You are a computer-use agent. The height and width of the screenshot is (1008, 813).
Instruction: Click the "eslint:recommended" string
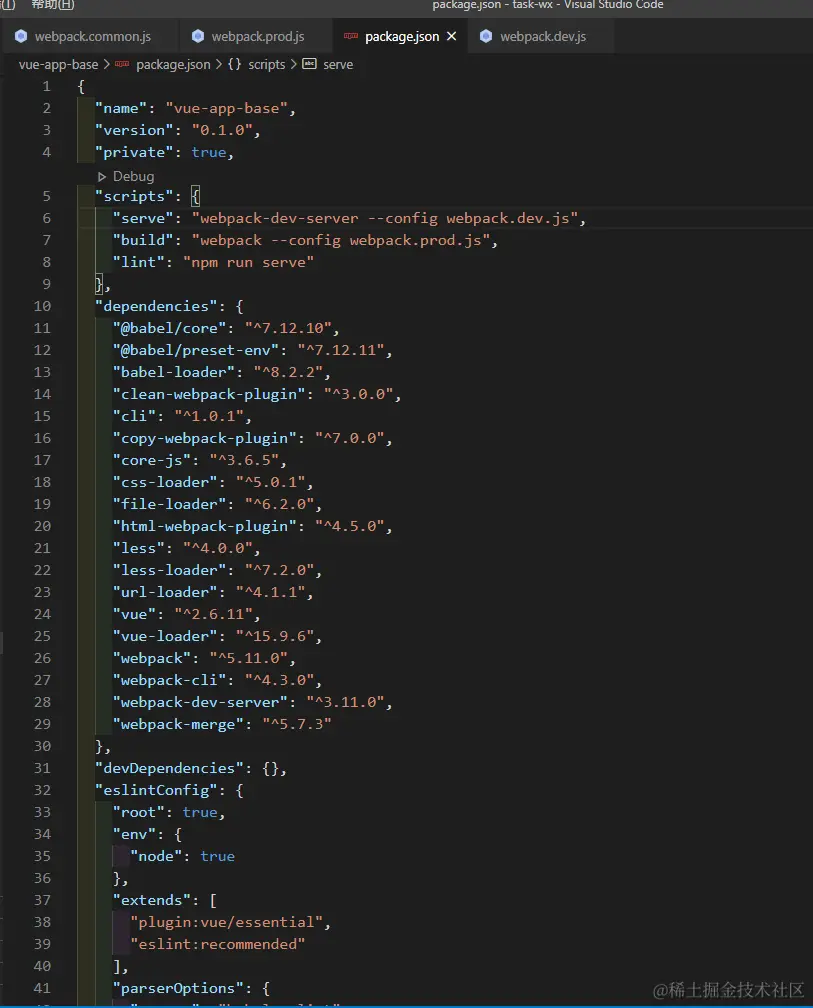(x=217, y=944)
